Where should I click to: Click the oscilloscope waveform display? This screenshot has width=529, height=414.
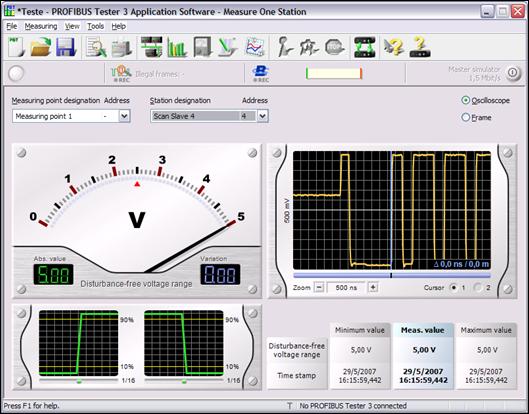click(x=392, y=211)
